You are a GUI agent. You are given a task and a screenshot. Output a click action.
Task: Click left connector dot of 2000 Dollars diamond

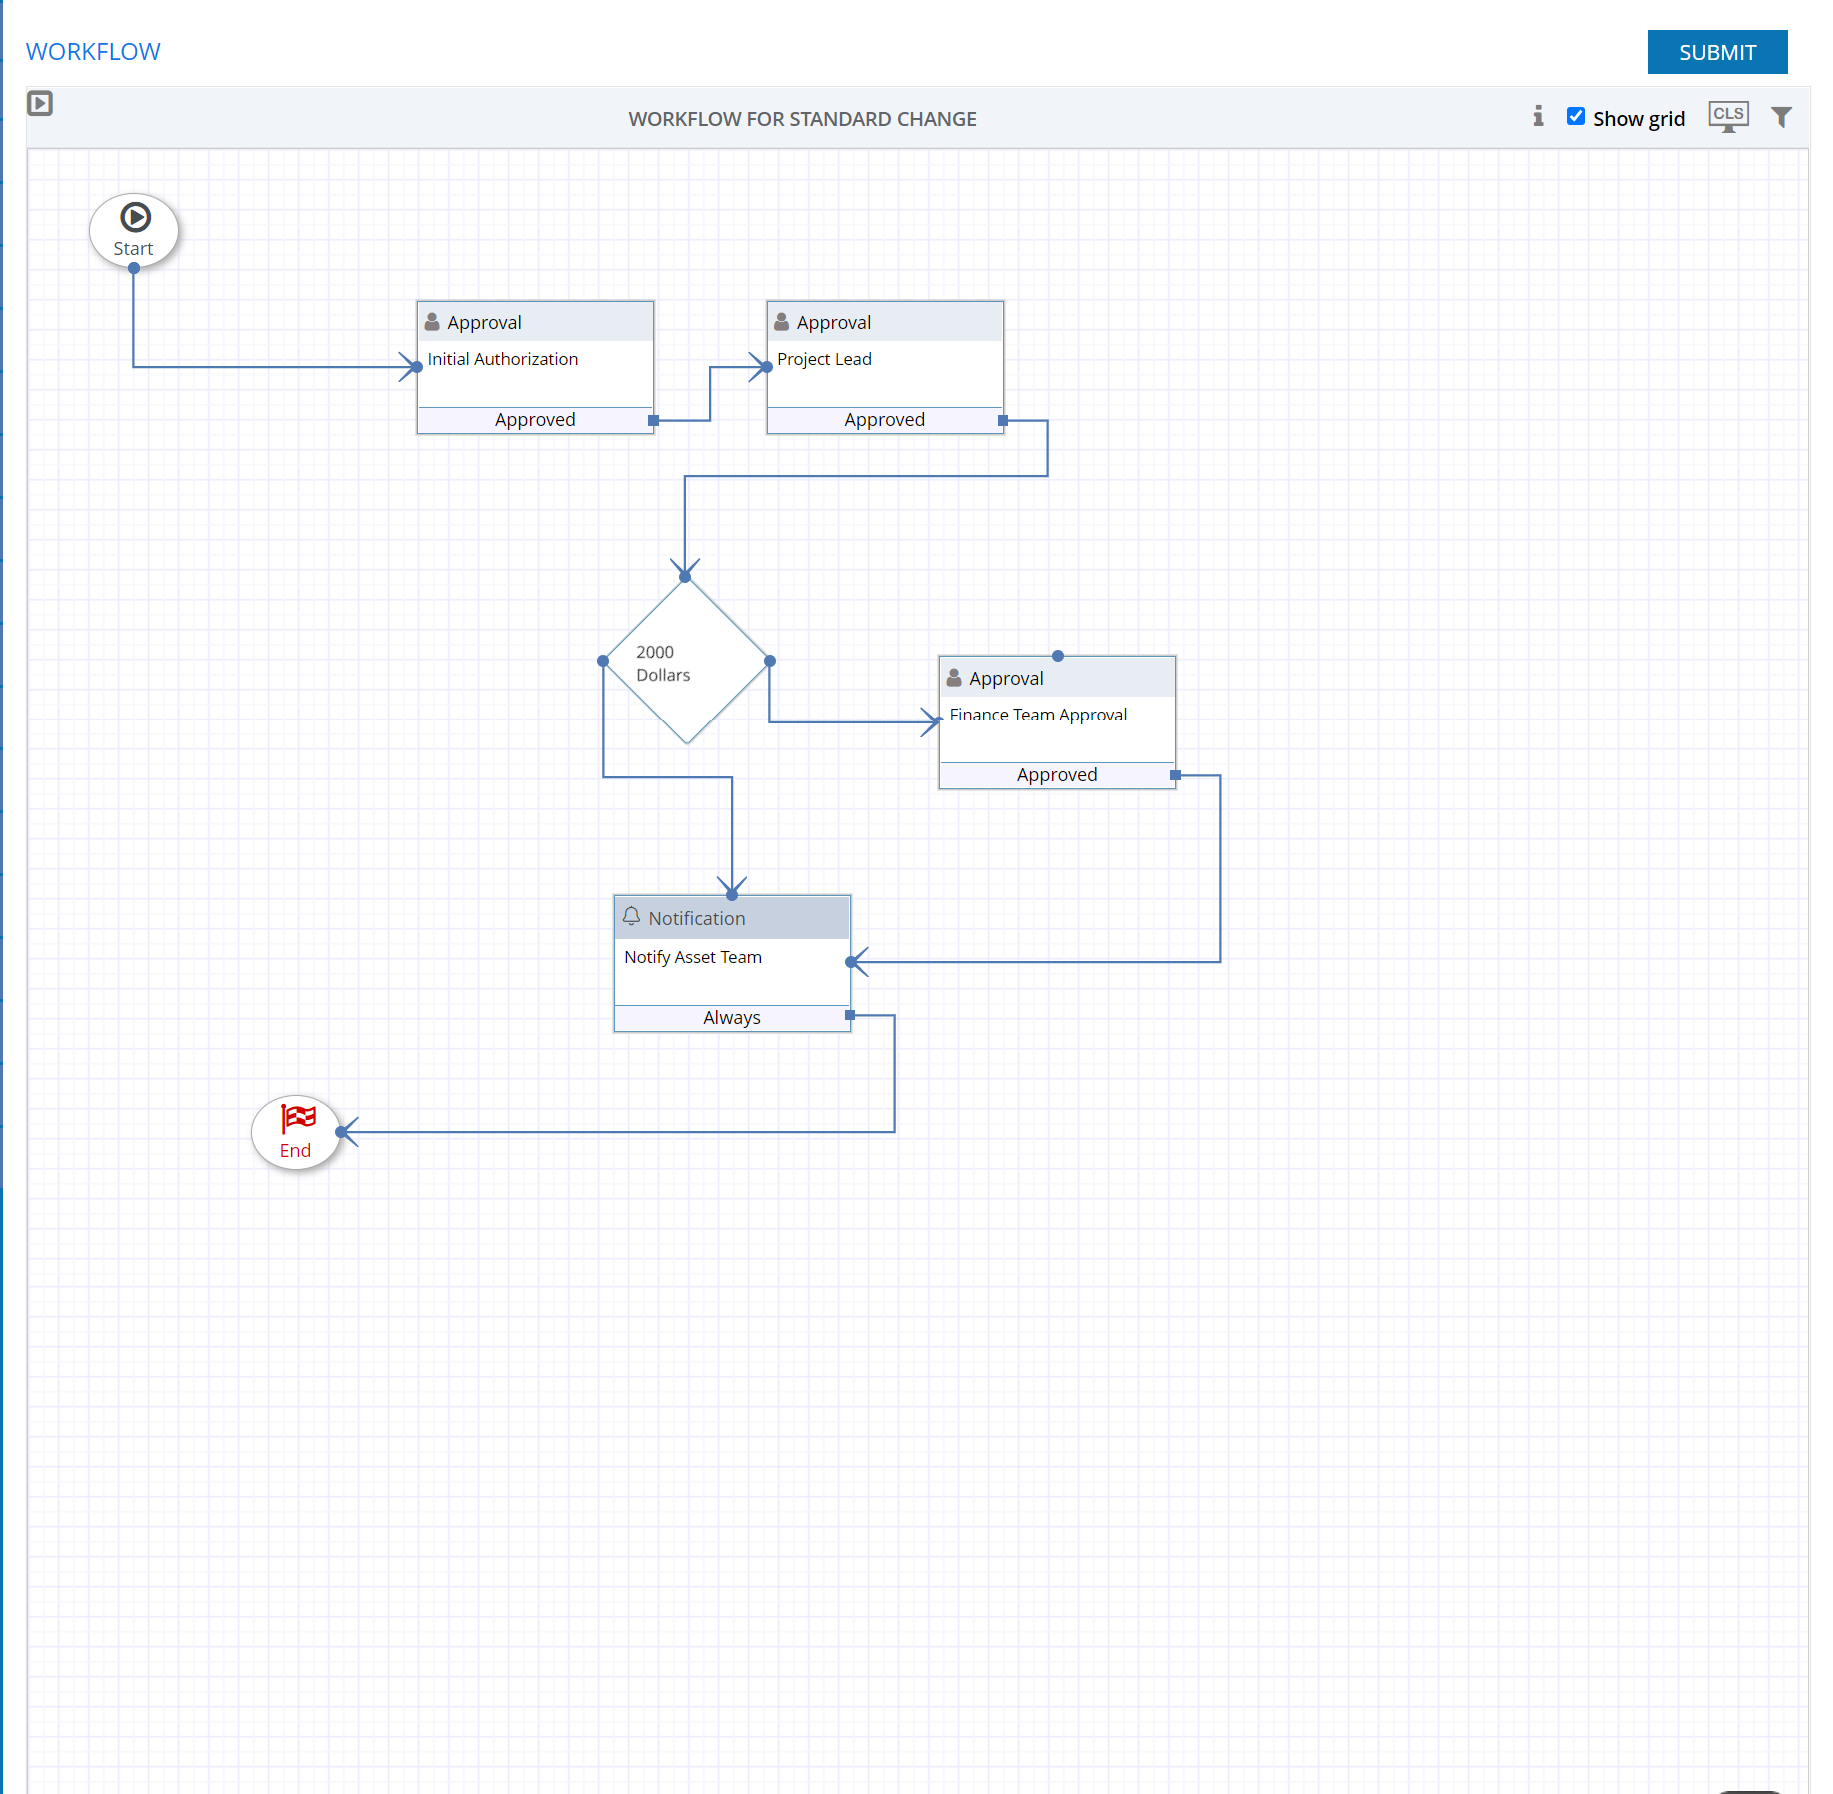[x=603, y=661]
